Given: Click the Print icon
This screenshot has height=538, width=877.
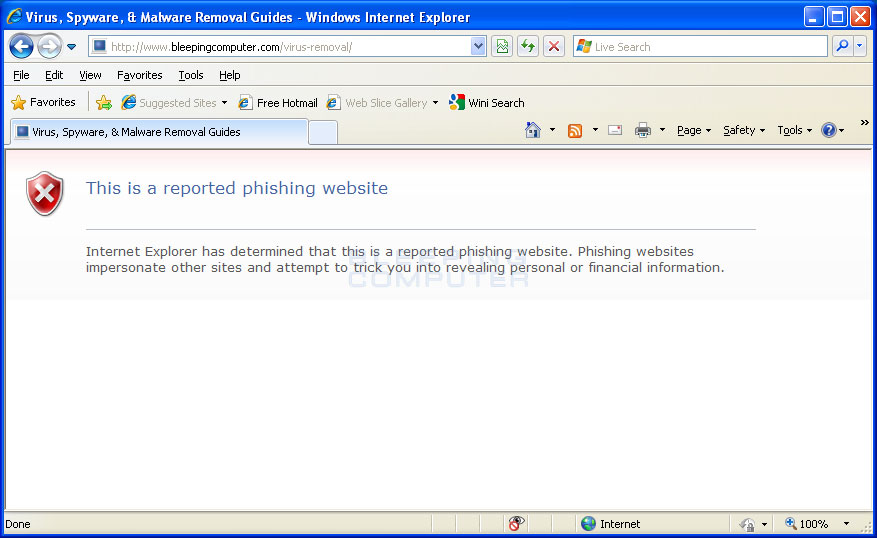Looking at the screenshot, I should pos(643,130).
